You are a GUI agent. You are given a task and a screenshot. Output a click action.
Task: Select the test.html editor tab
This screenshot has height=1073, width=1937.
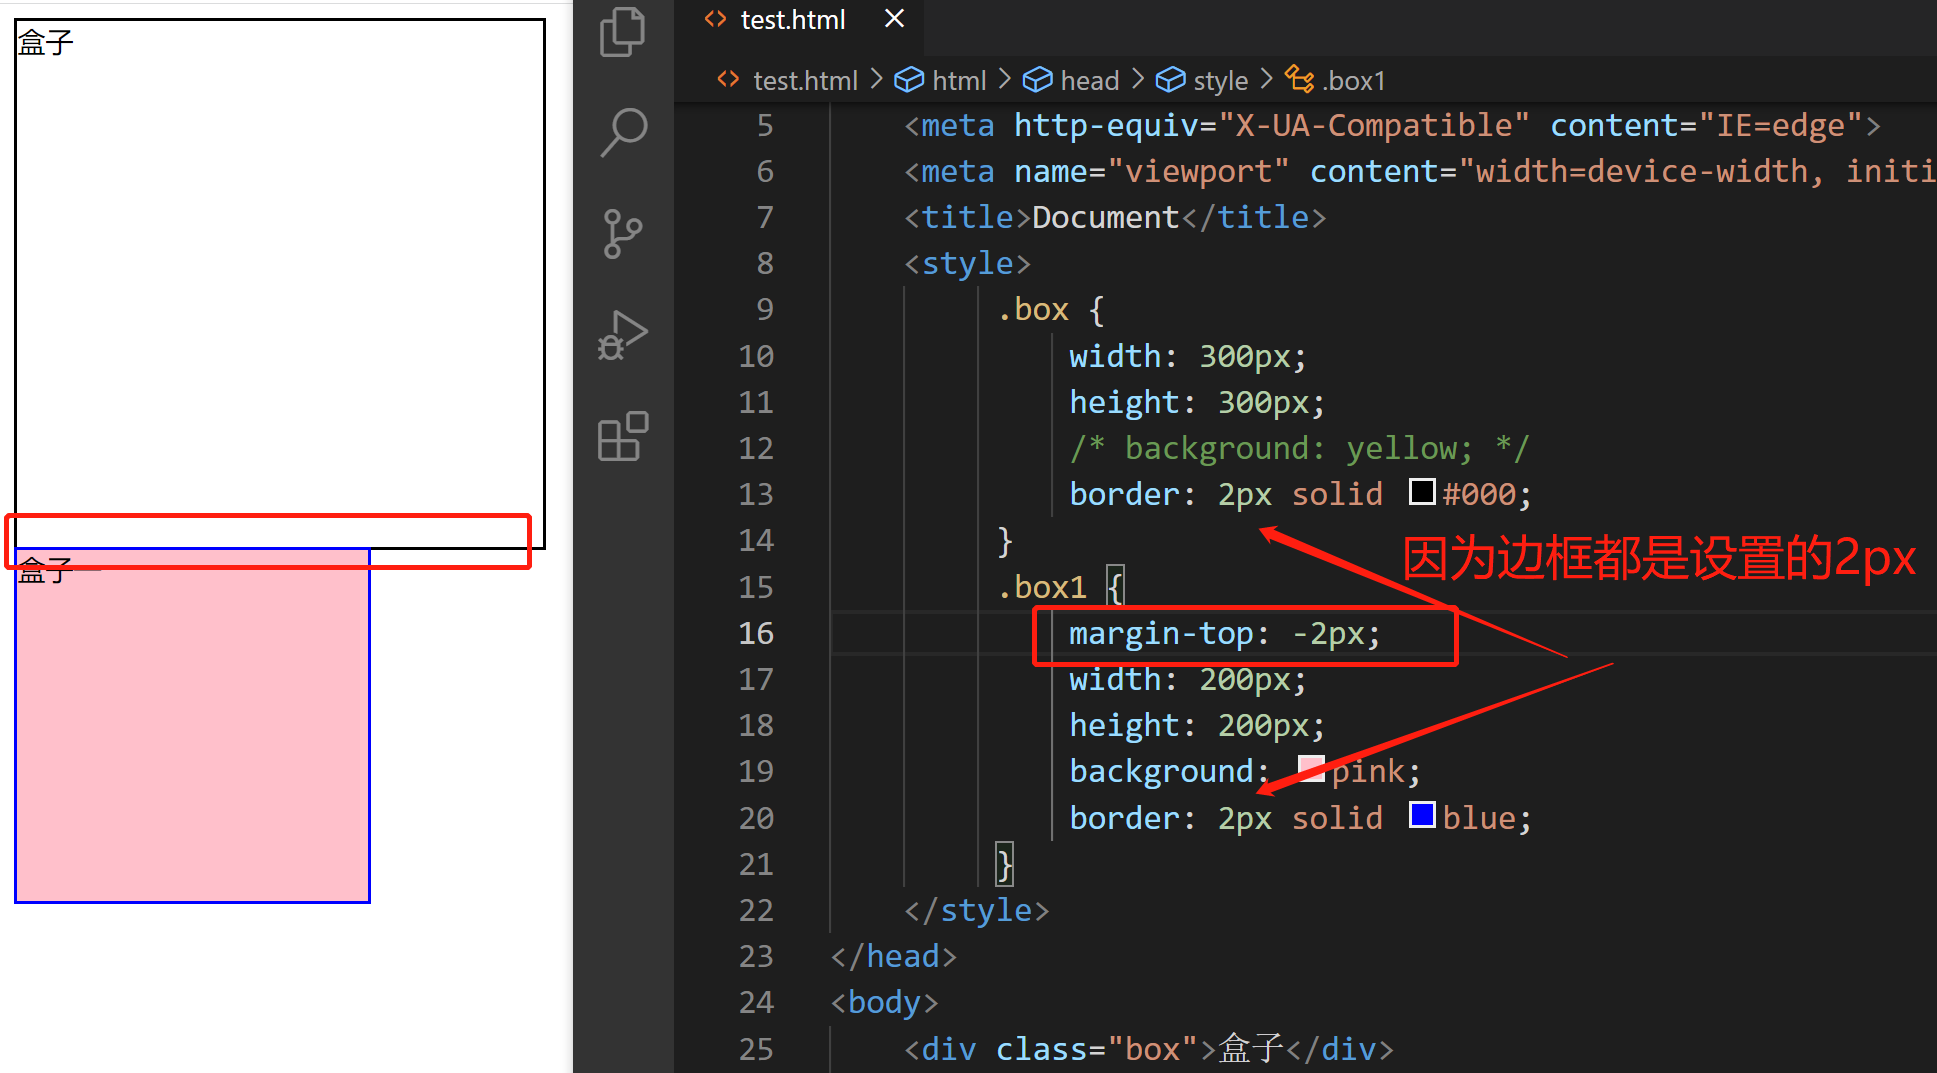792,19
